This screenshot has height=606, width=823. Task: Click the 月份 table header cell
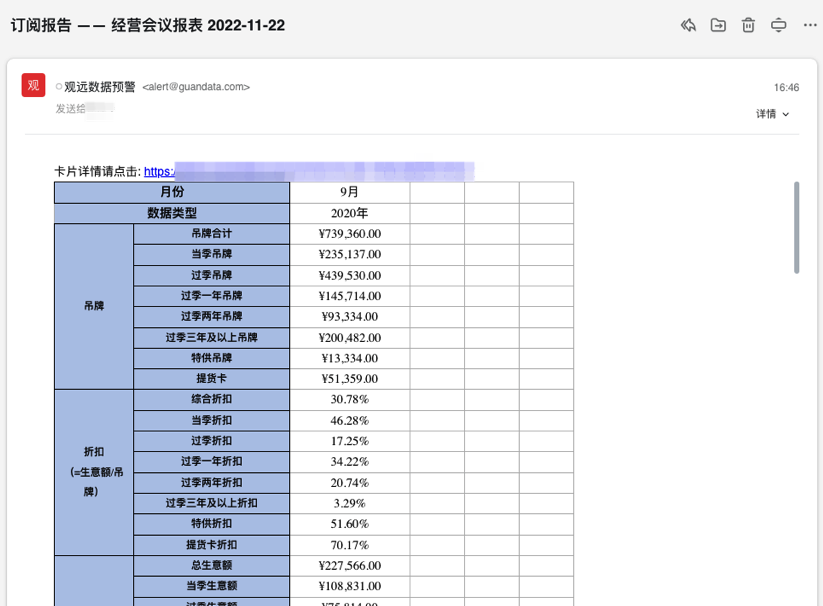[x=172, y=192]
